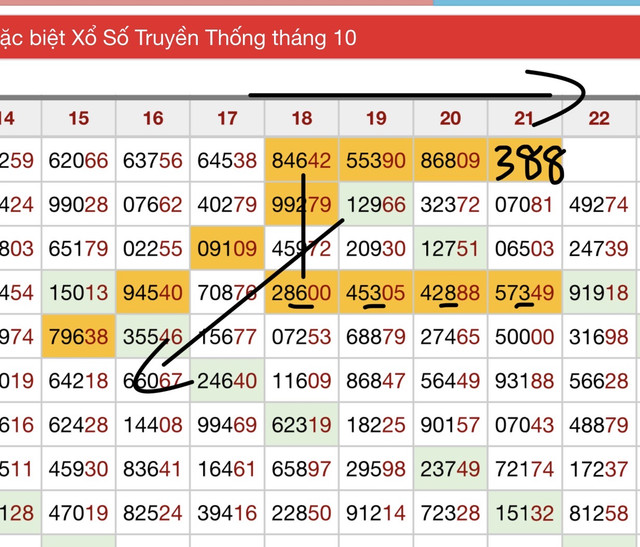
Task: Click green cell 12966
Action: pyautogui.click(x=376, y=204)
